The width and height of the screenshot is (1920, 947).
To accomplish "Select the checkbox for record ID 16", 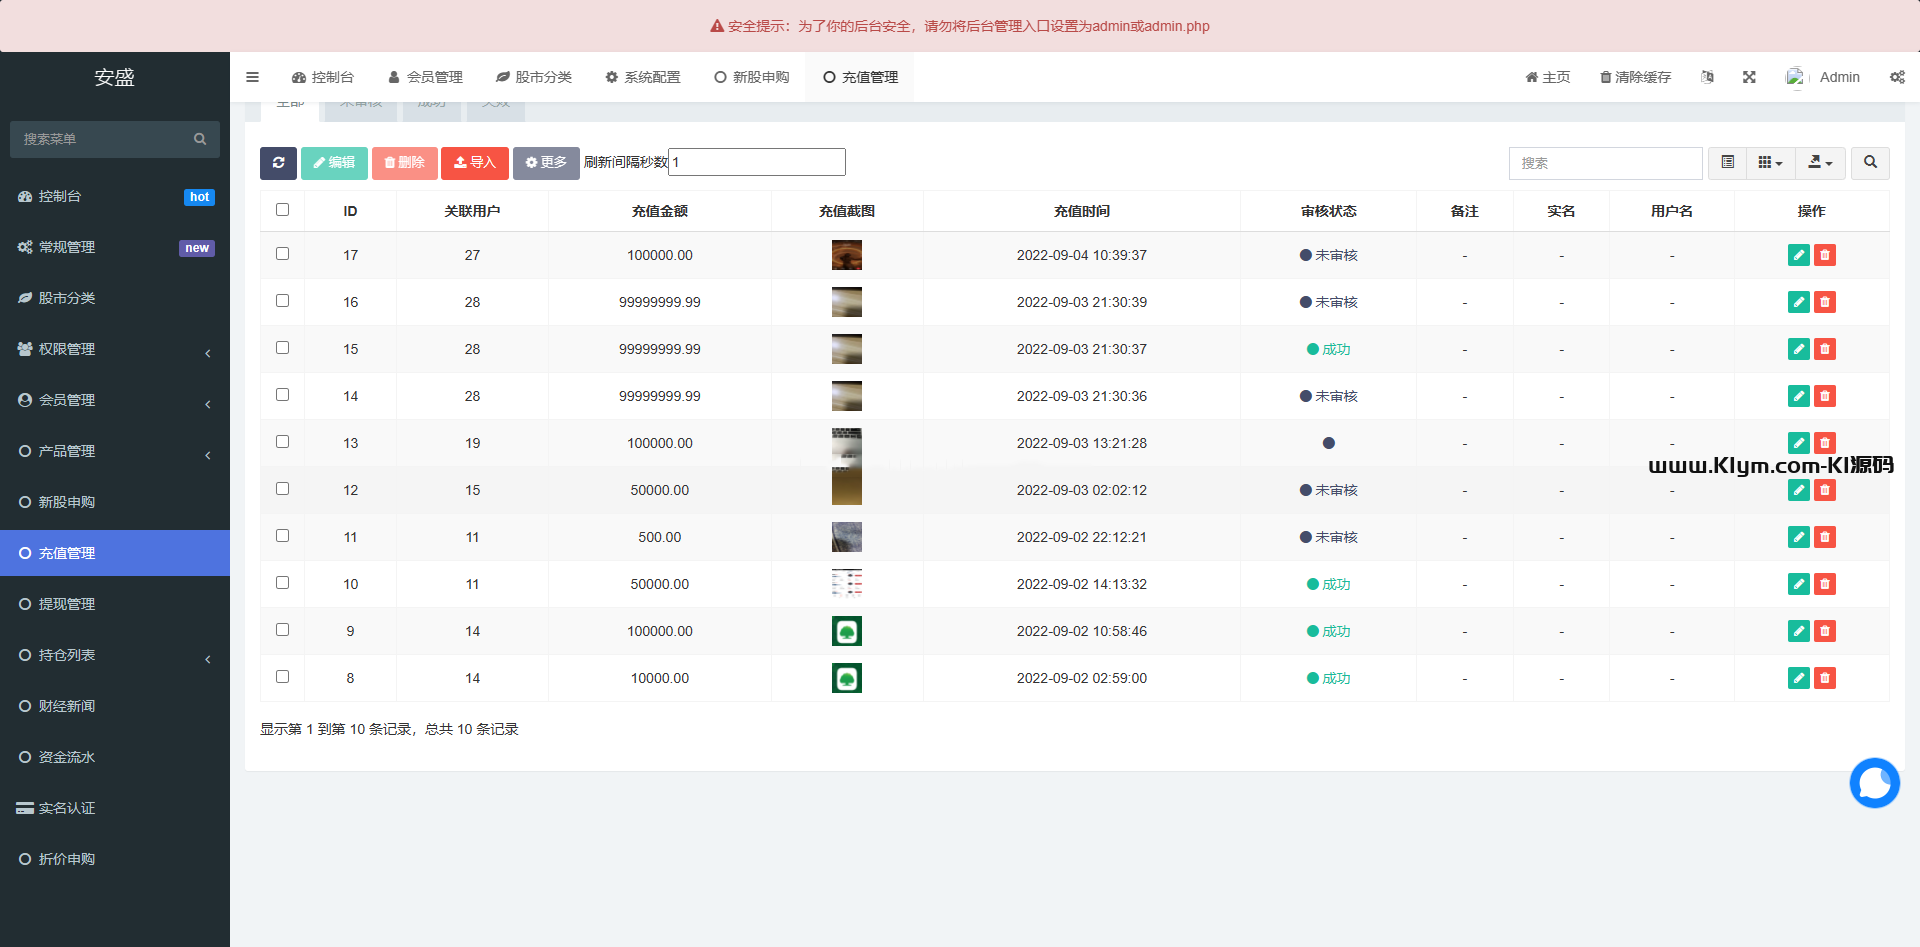I will [282, 301].
